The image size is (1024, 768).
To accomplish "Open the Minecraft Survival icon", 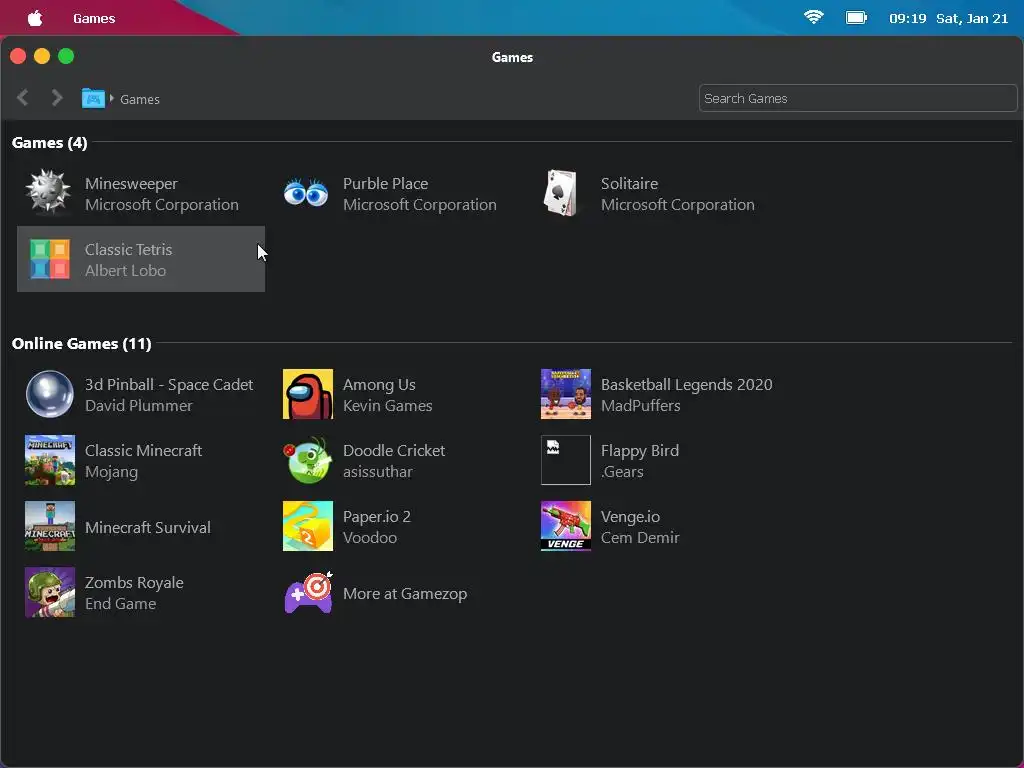I will [50, 526].
